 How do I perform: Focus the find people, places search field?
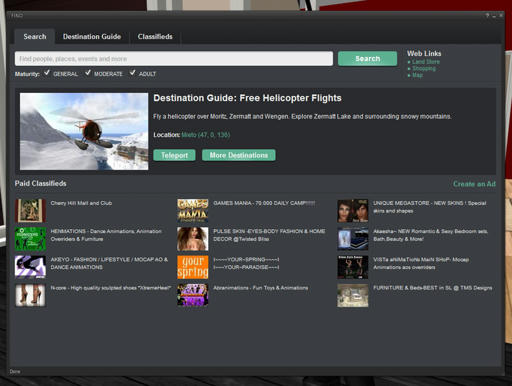tap(174, 59)
